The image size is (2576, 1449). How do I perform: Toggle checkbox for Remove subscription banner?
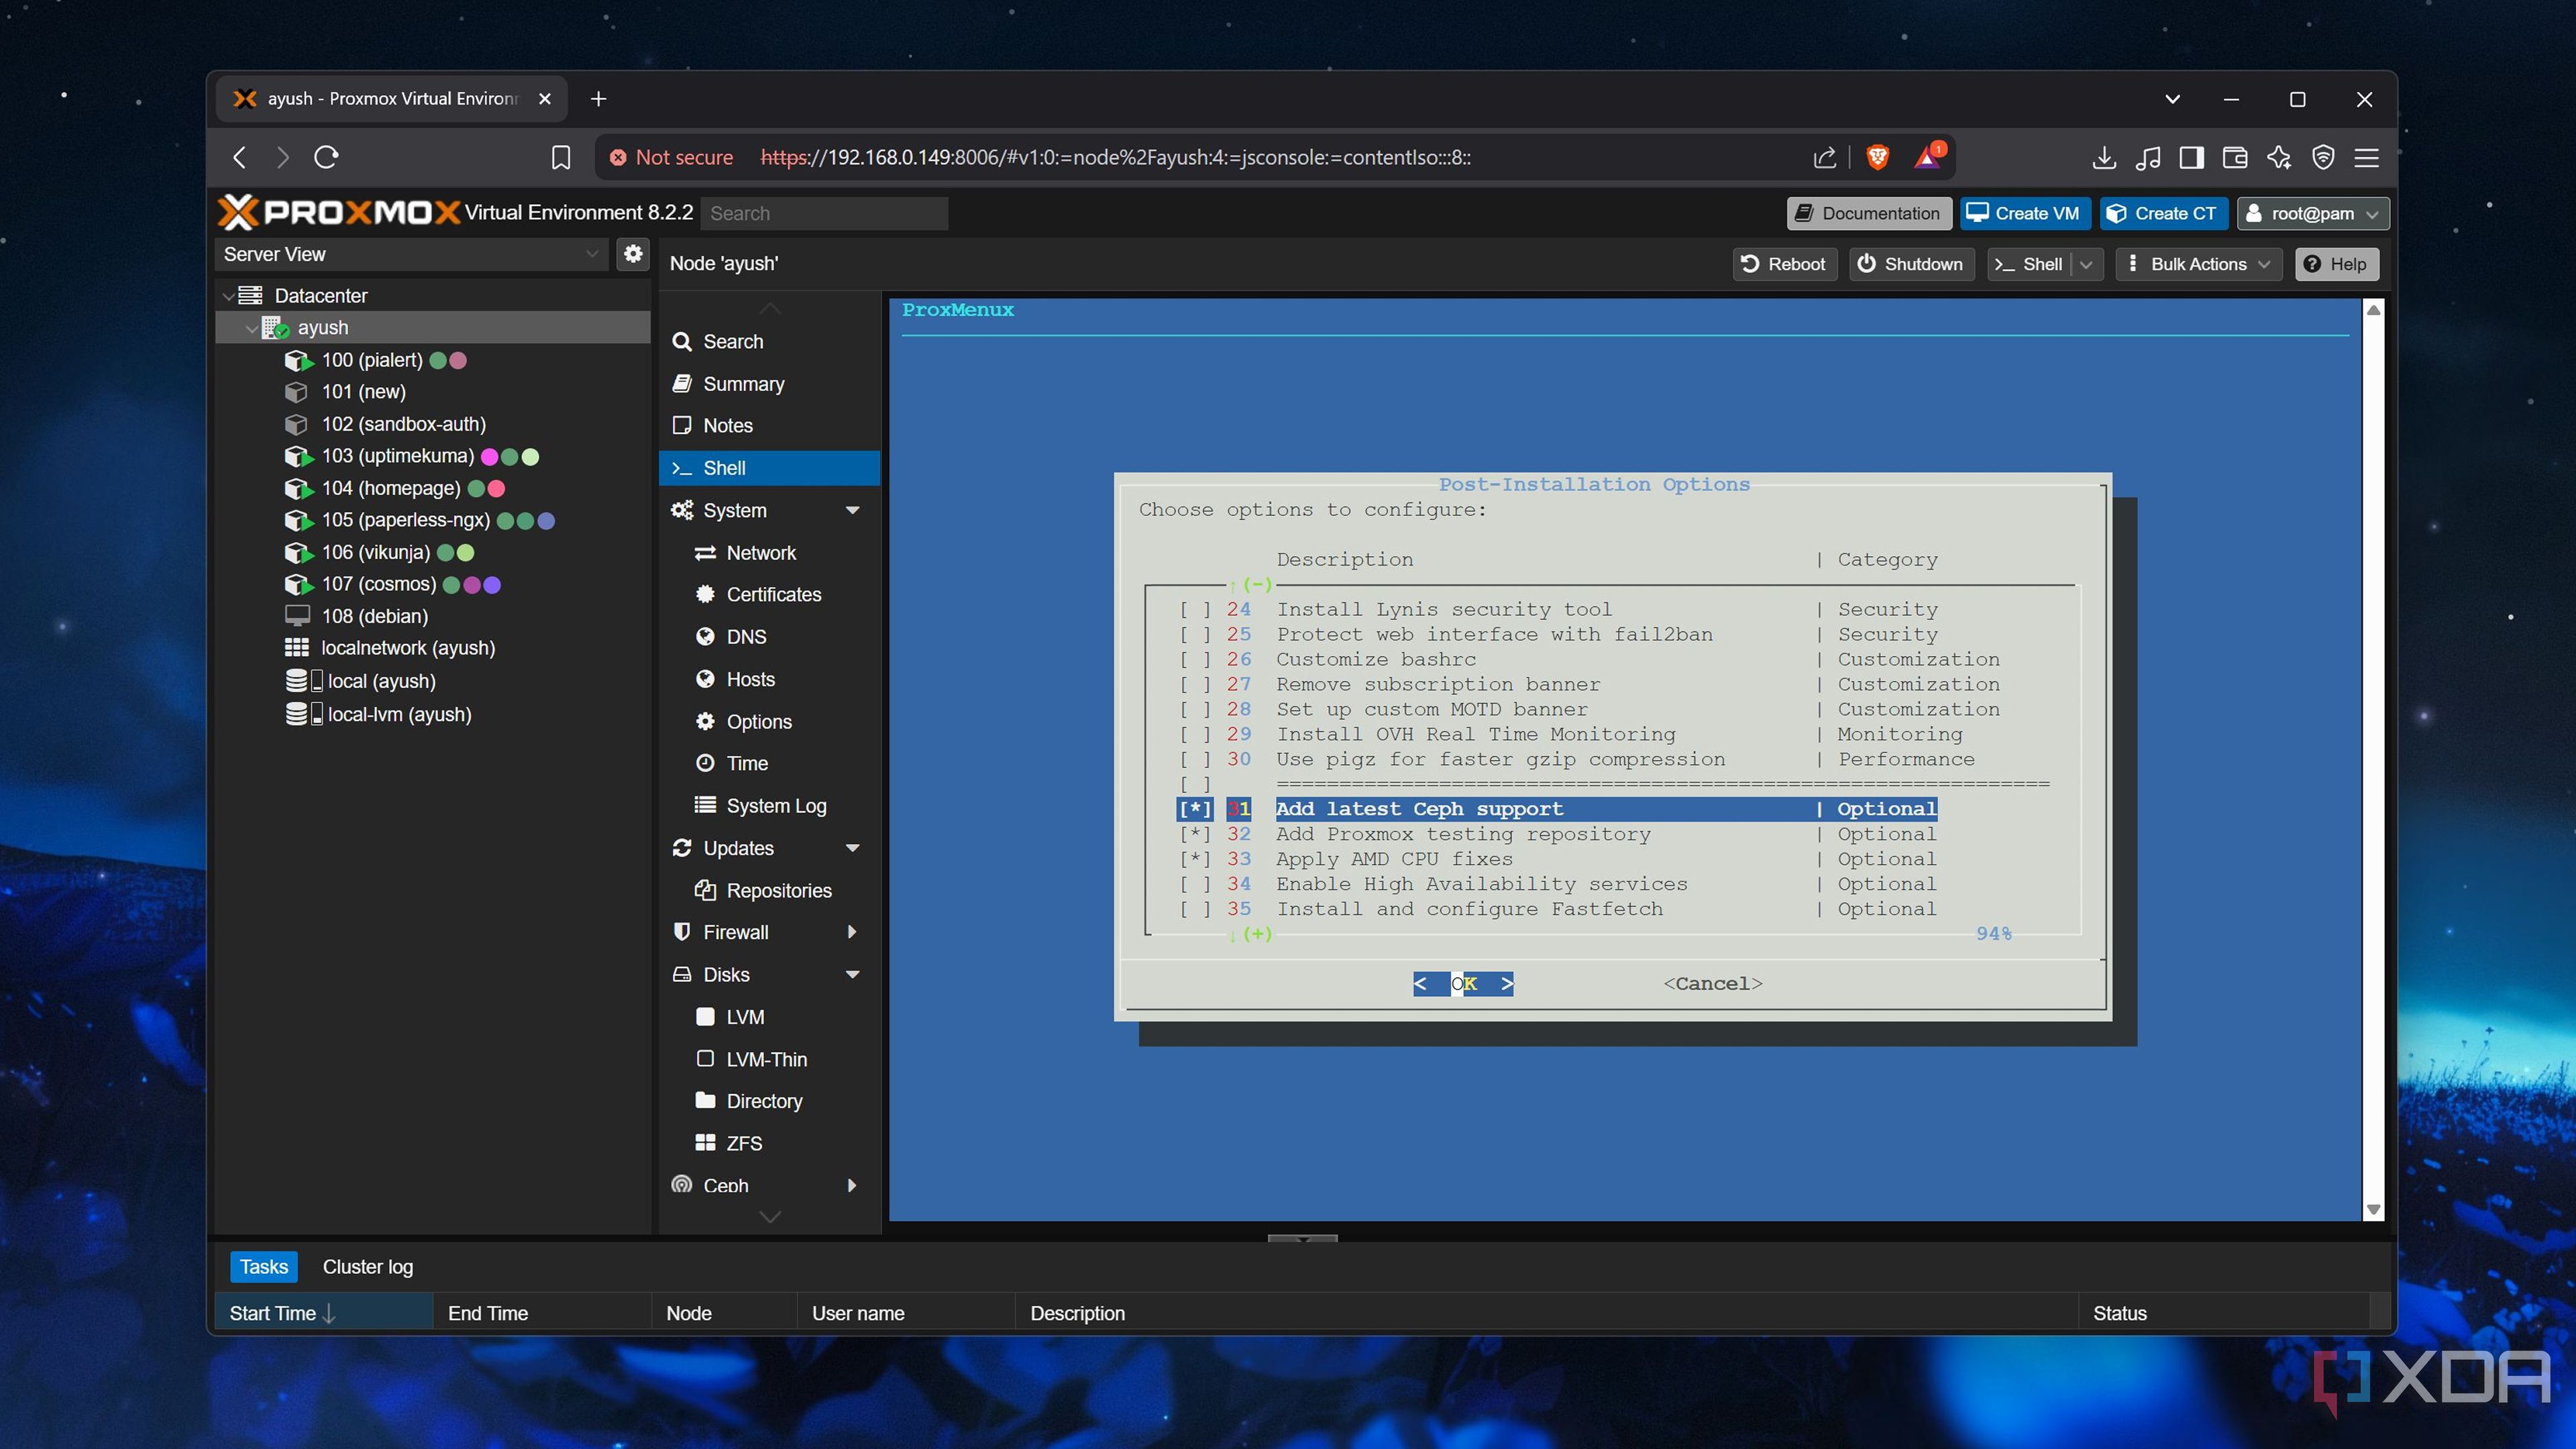[1195, 684]
